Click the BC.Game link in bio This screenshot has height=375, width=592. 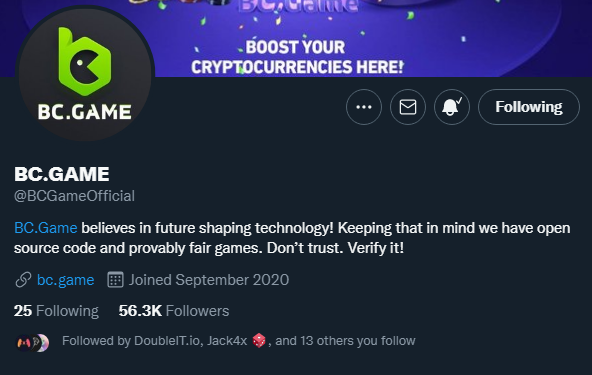(46, 228)
